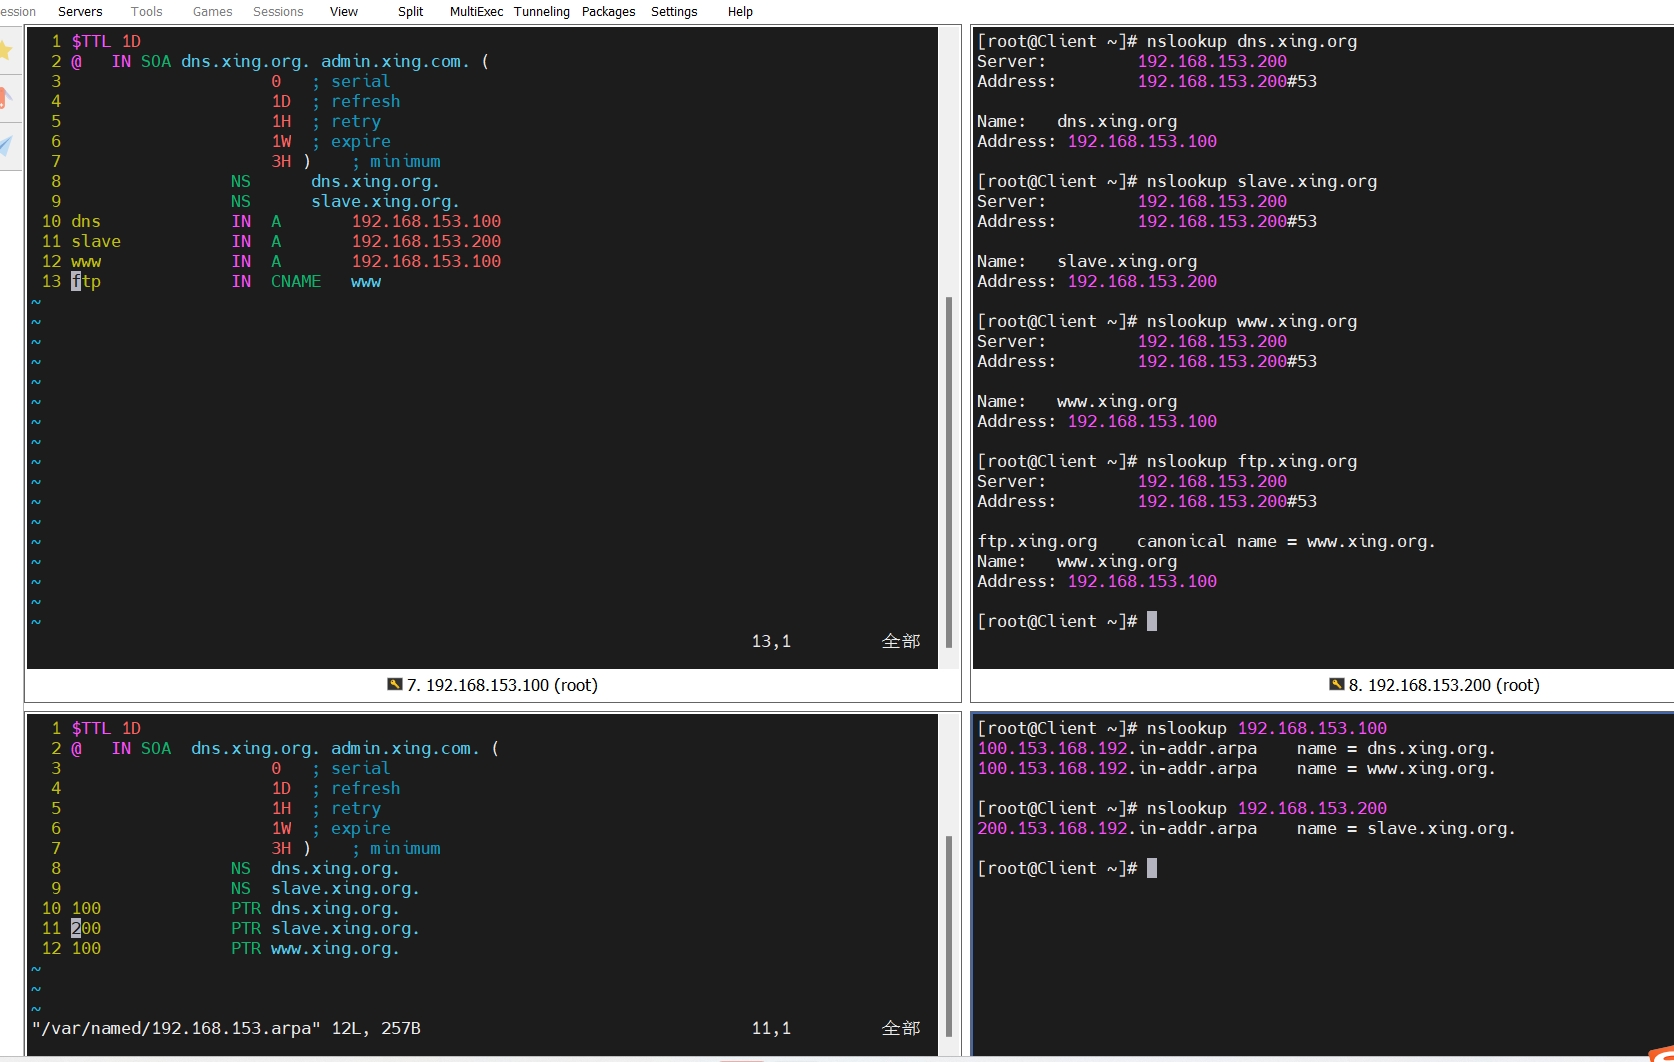The height and width of the screenshot is (1062, 1674).
Task: Click '100 PTR dns.xing.org.' record line
Action: pos(235,908)
